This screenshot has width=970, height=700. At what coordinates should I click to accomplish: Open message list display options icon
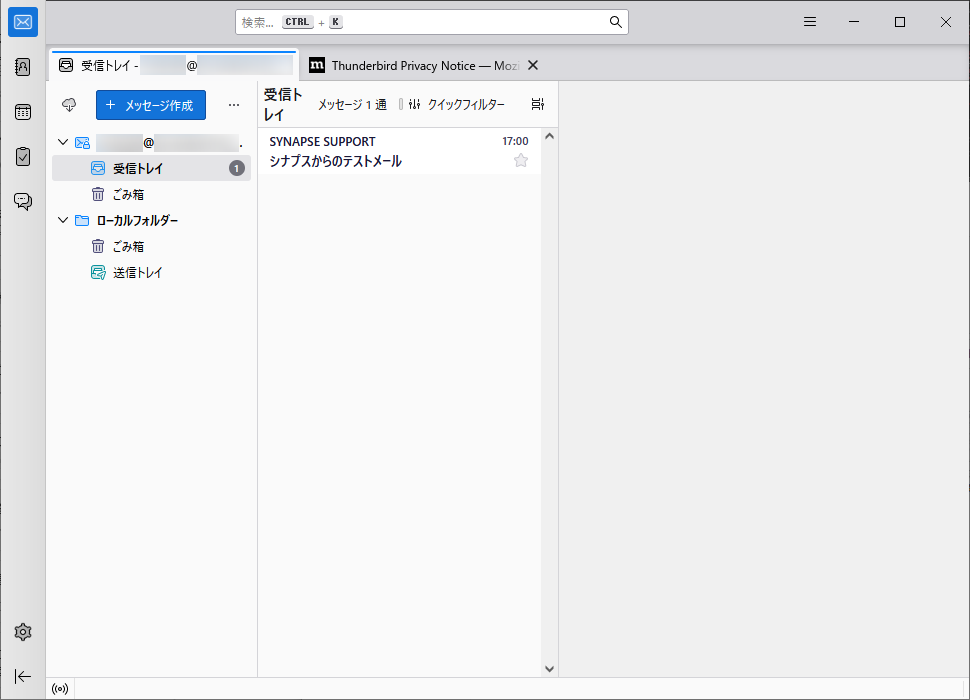(x=538, y=105)
